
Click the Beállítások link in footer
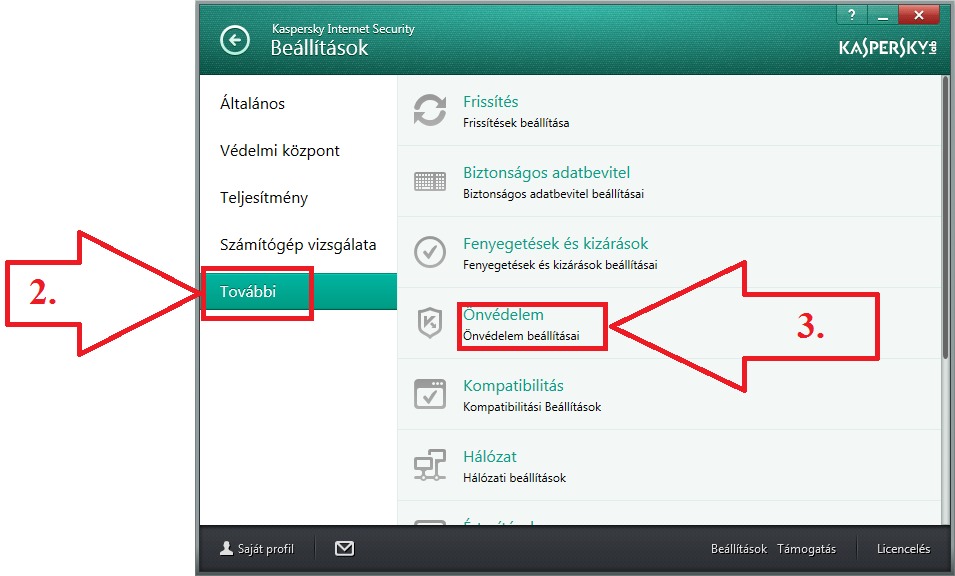point(738,549)
